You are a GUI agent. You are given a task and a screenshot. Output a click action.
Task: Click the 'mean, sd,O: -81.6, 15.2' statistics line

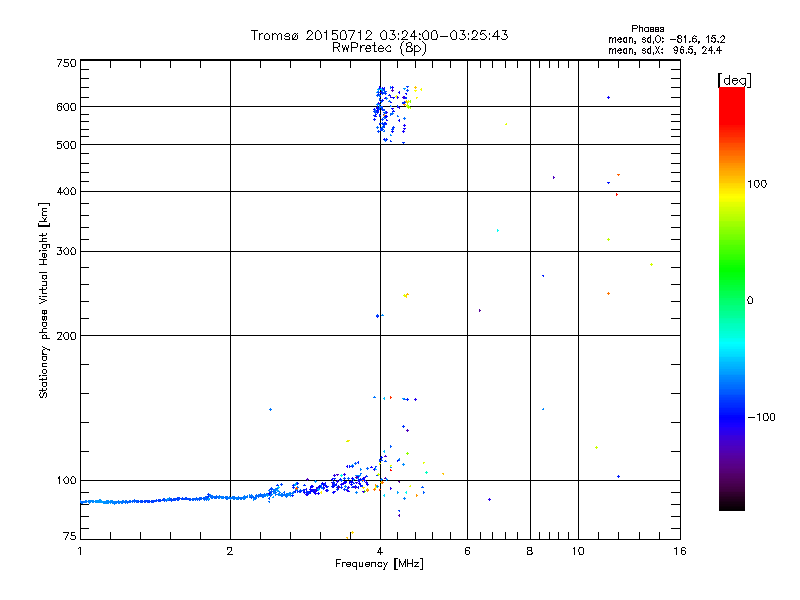pyautogui.click(x=666, y=39)
